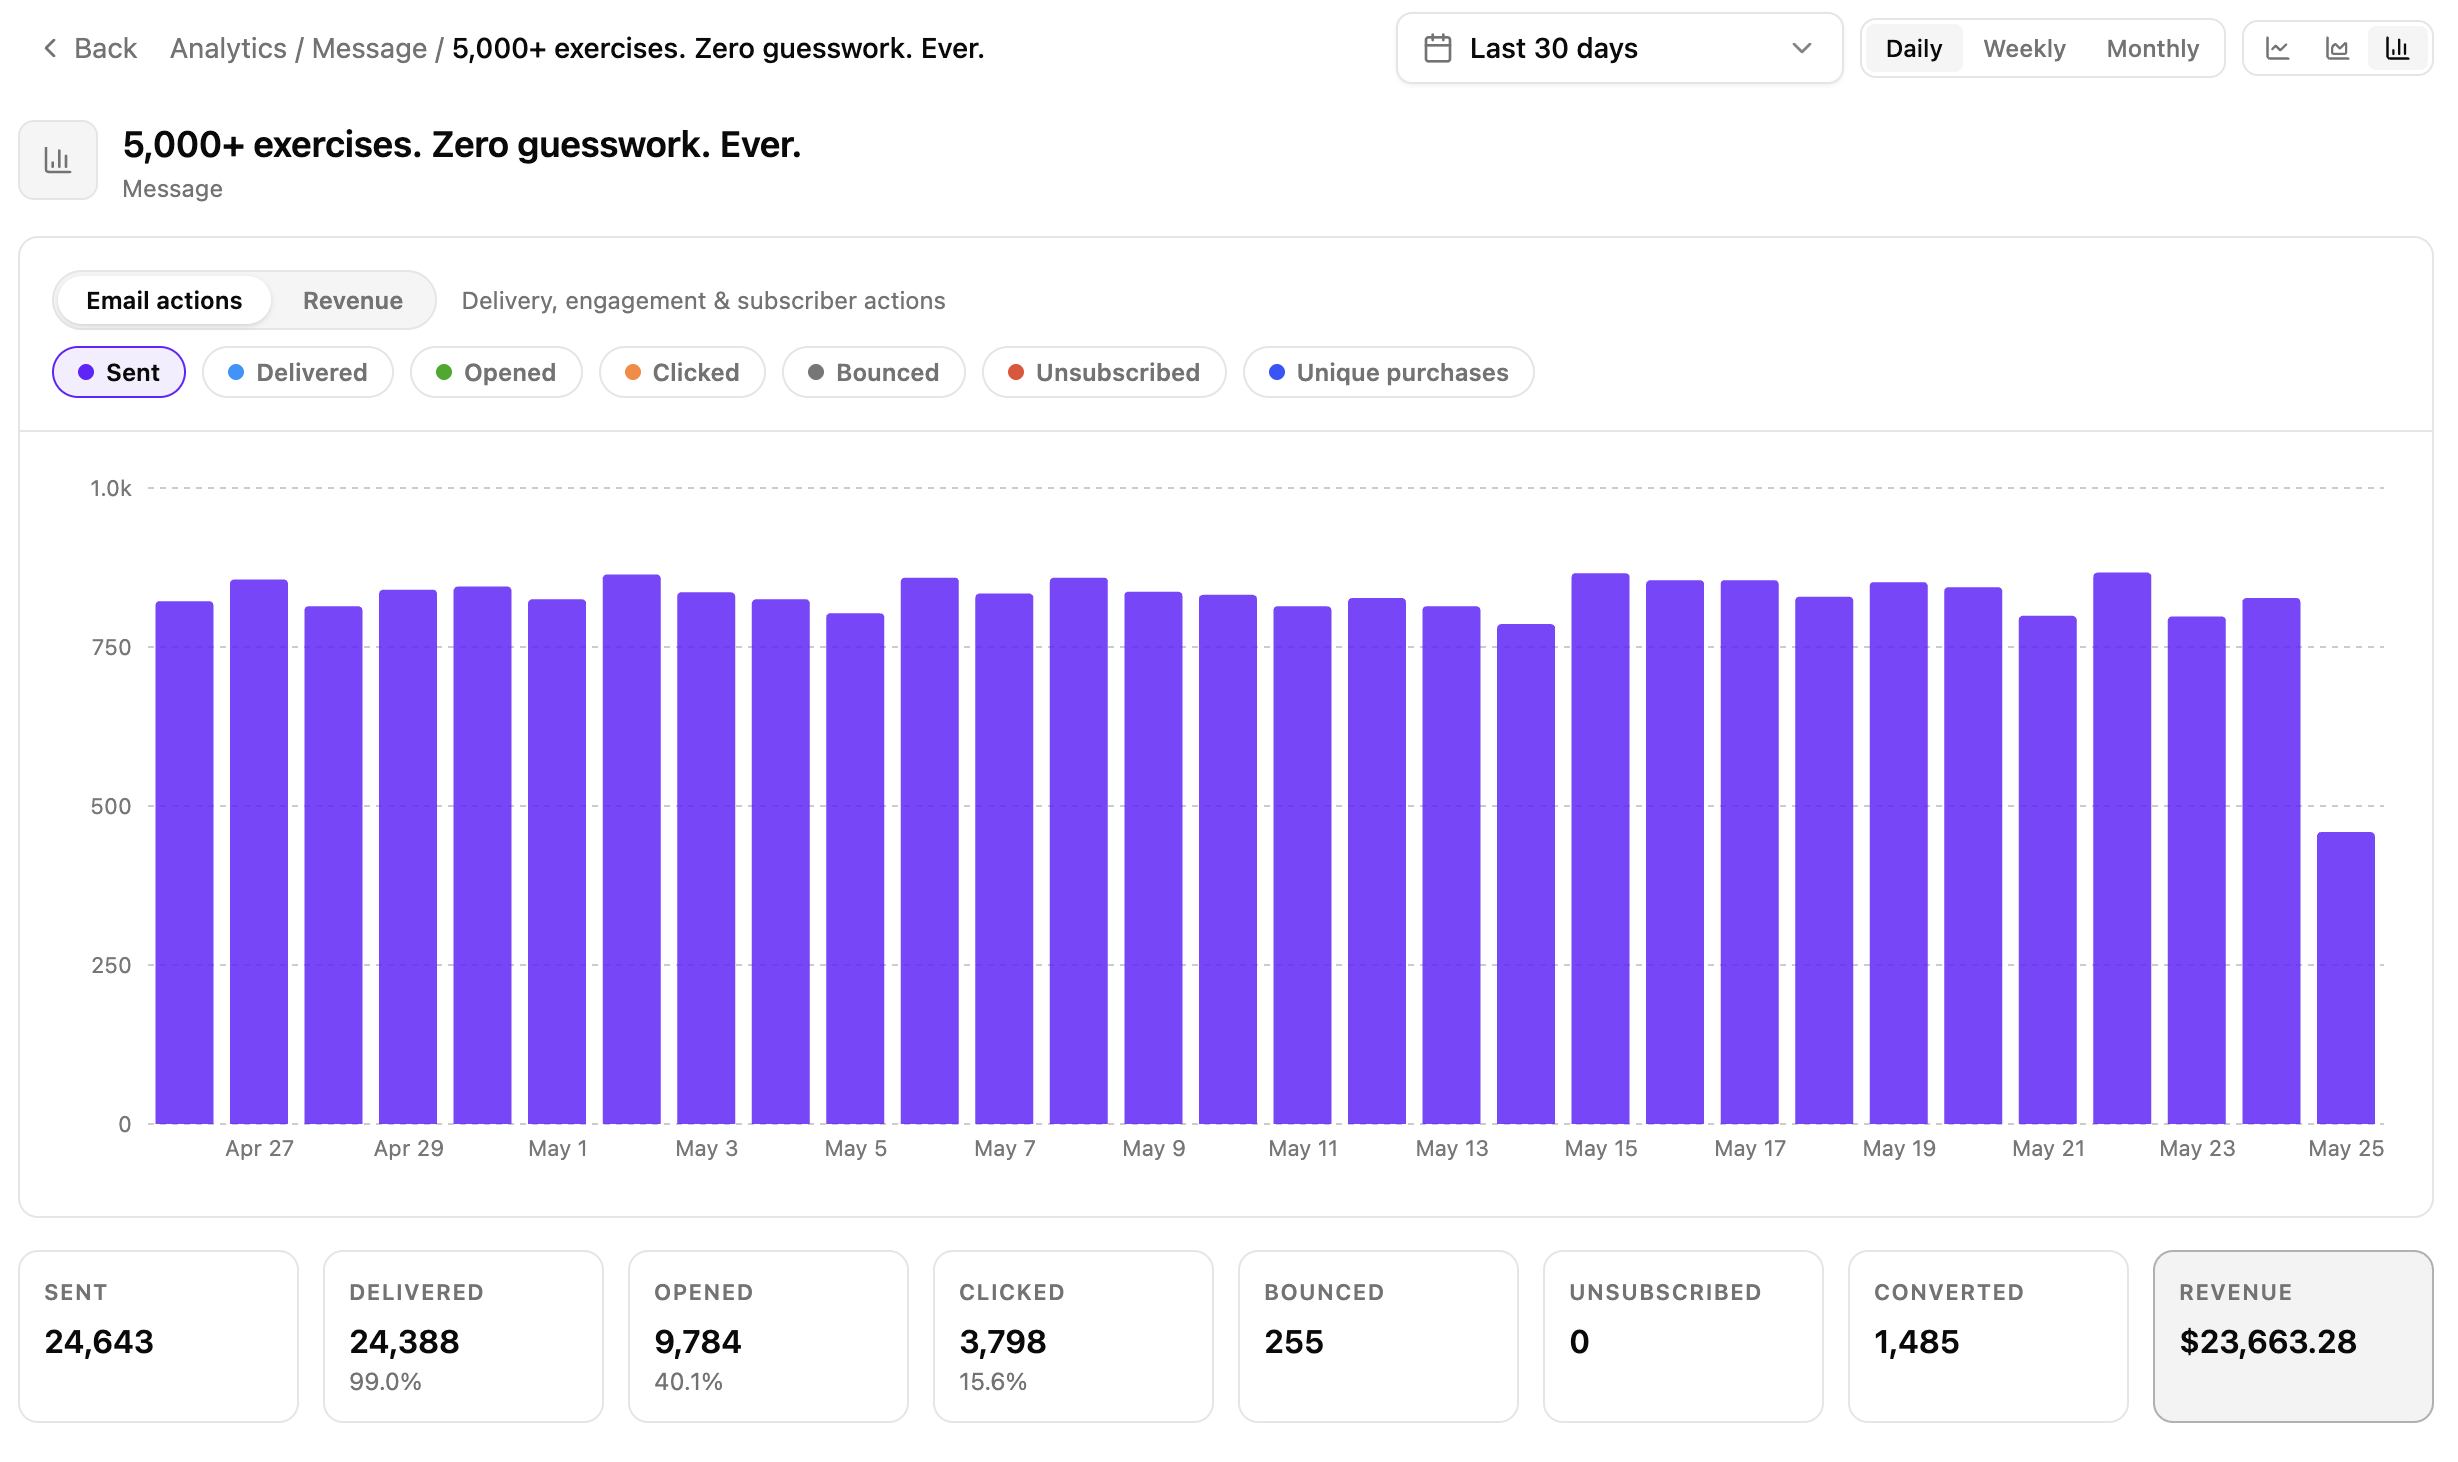Switch to area chart view icon
The height and width of the screenshot is (1462, 2458).
click(2337, 48)
